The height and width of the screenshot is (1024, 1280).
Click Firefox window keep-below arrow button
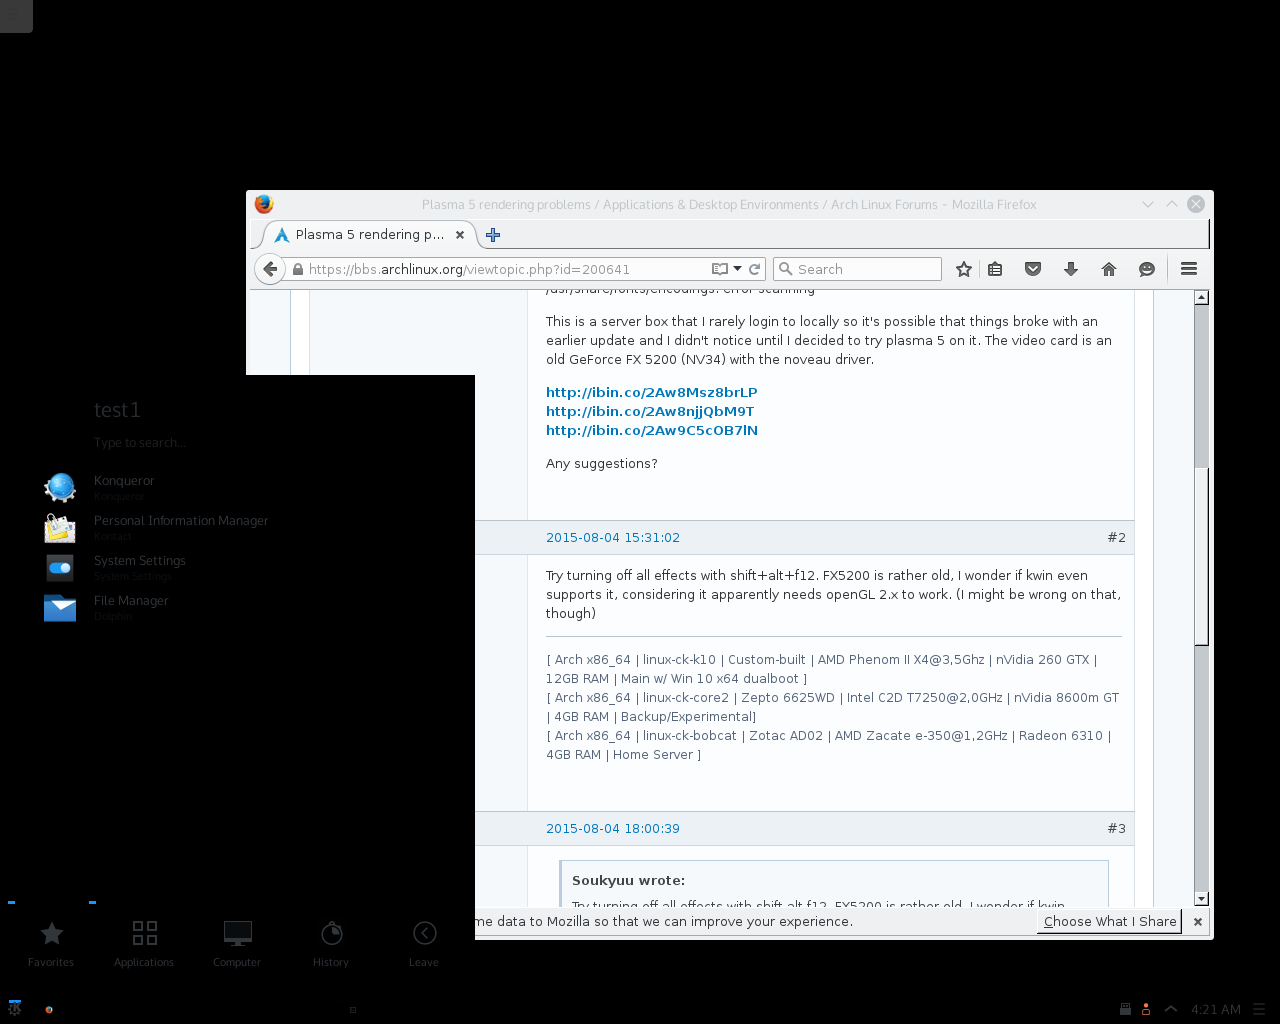click(1148, 204)
